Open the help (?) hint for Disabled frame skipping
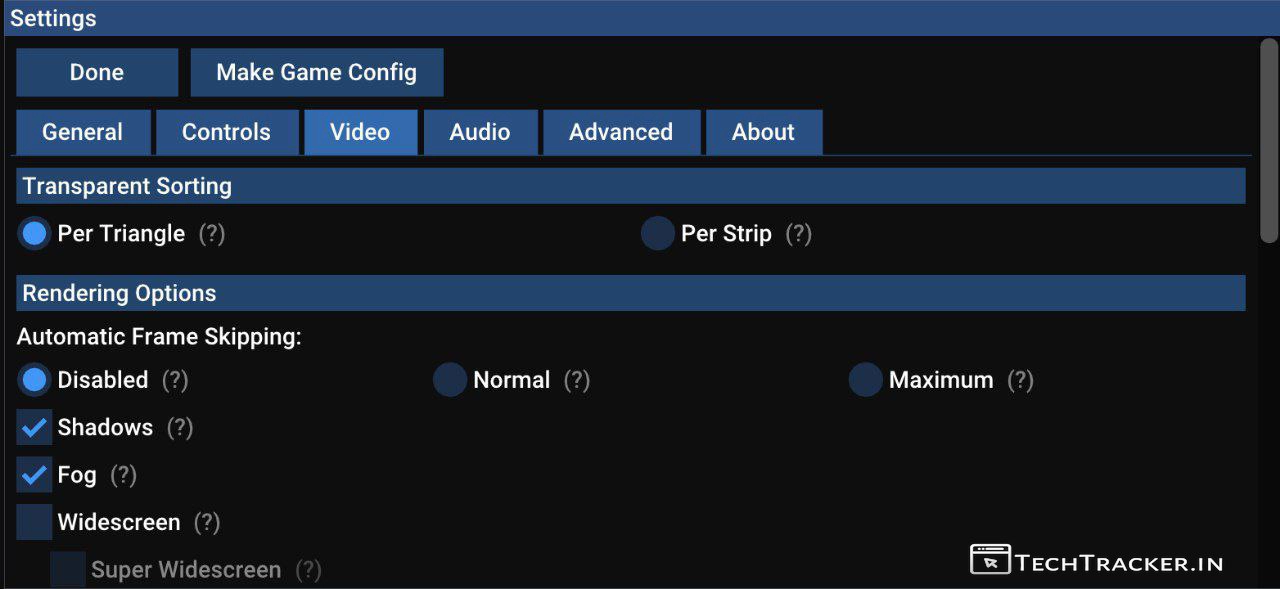Image resolution: width=1280 pixels, height=589 pixels. (175, 381)
